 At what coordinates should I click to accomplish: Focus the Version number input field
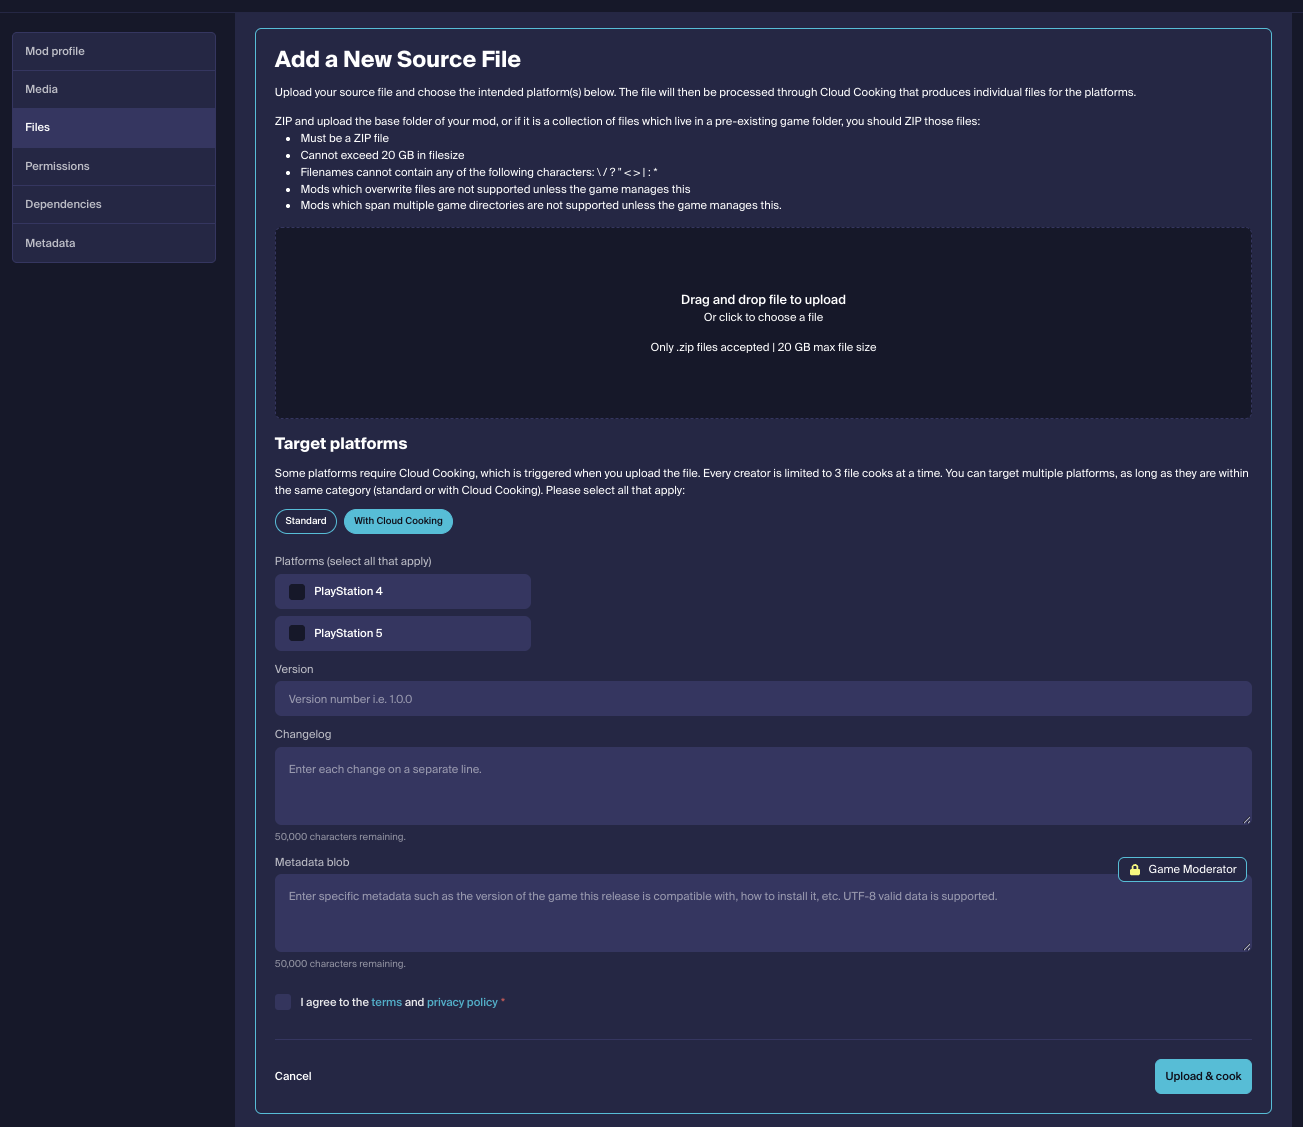(763, 699)
